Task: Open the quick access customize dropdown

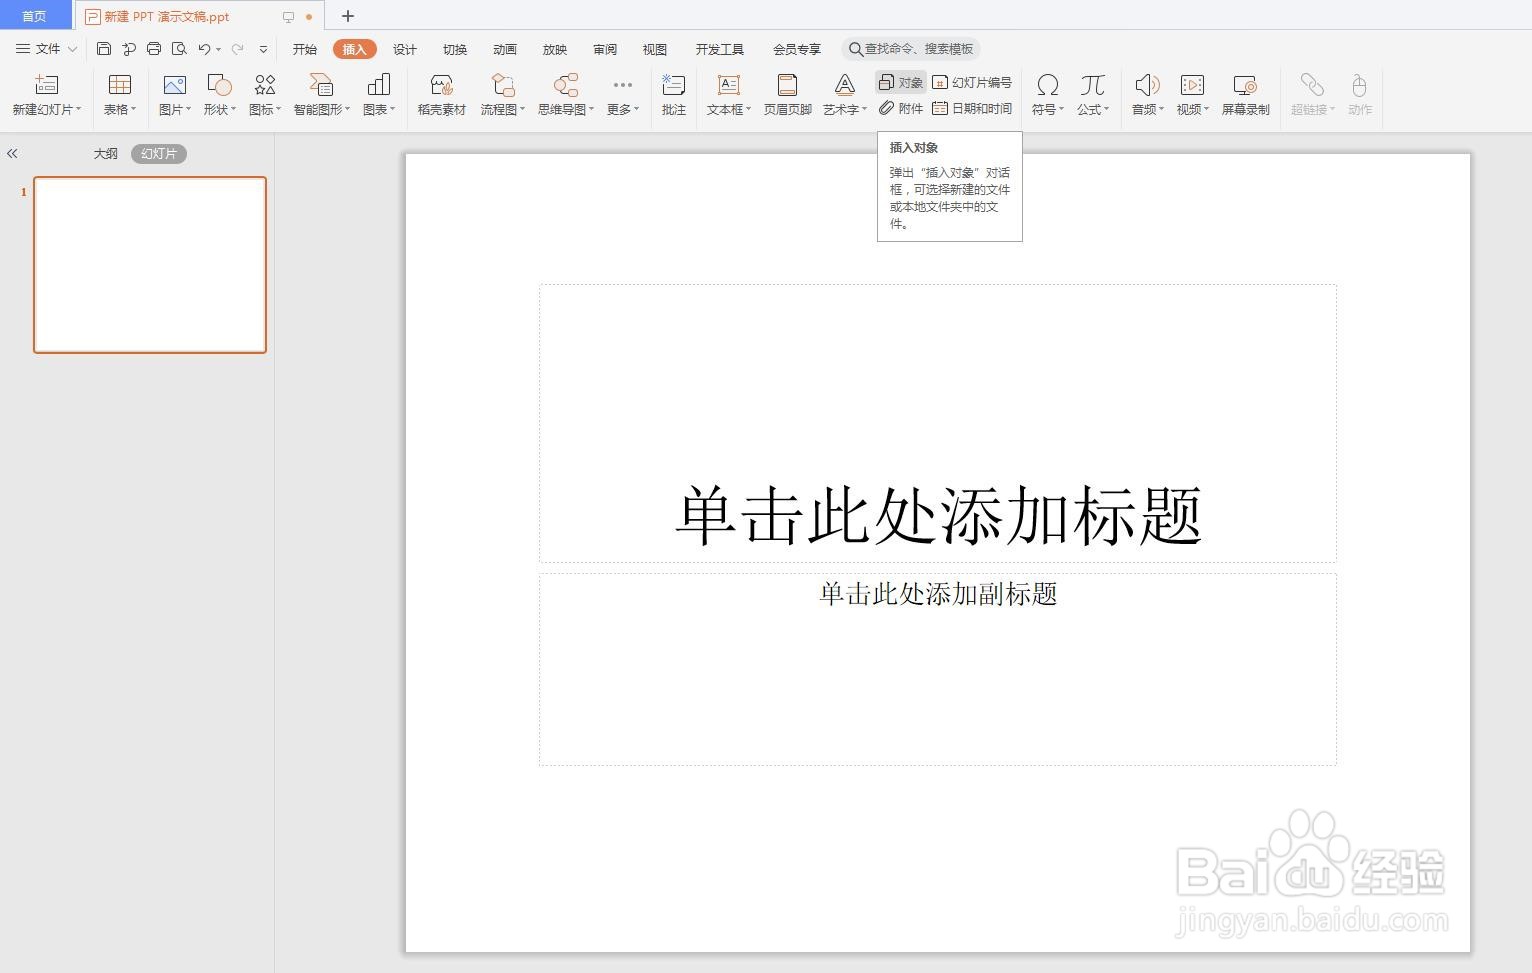Action: (x=263, y=48)
